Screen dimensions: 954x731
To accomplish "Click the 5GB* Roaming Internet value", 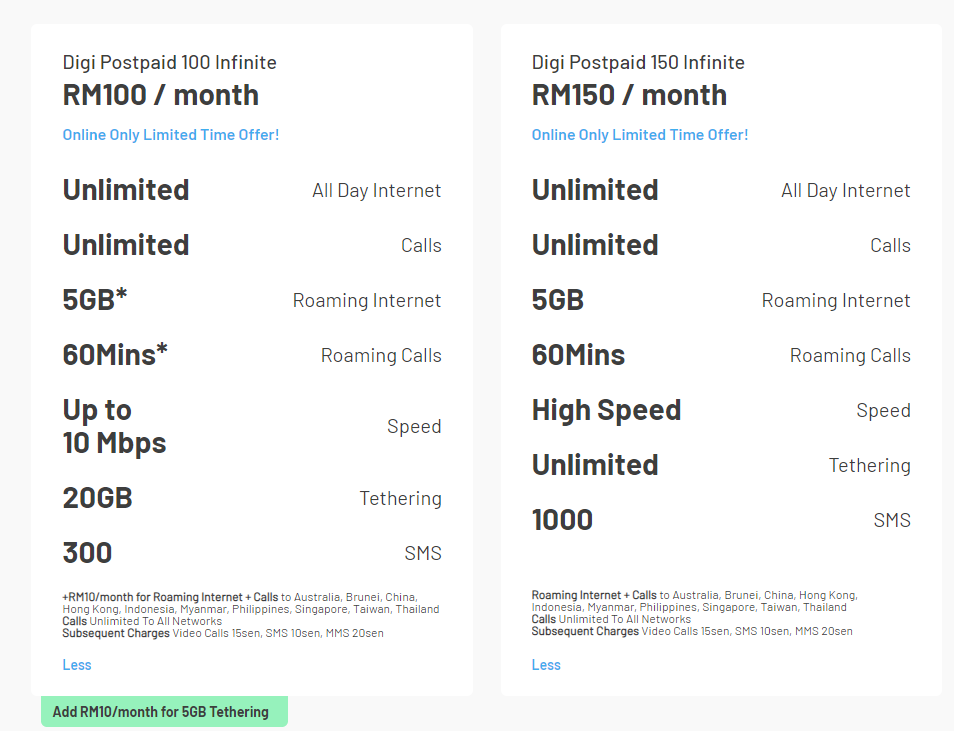I will pos(95,300).
